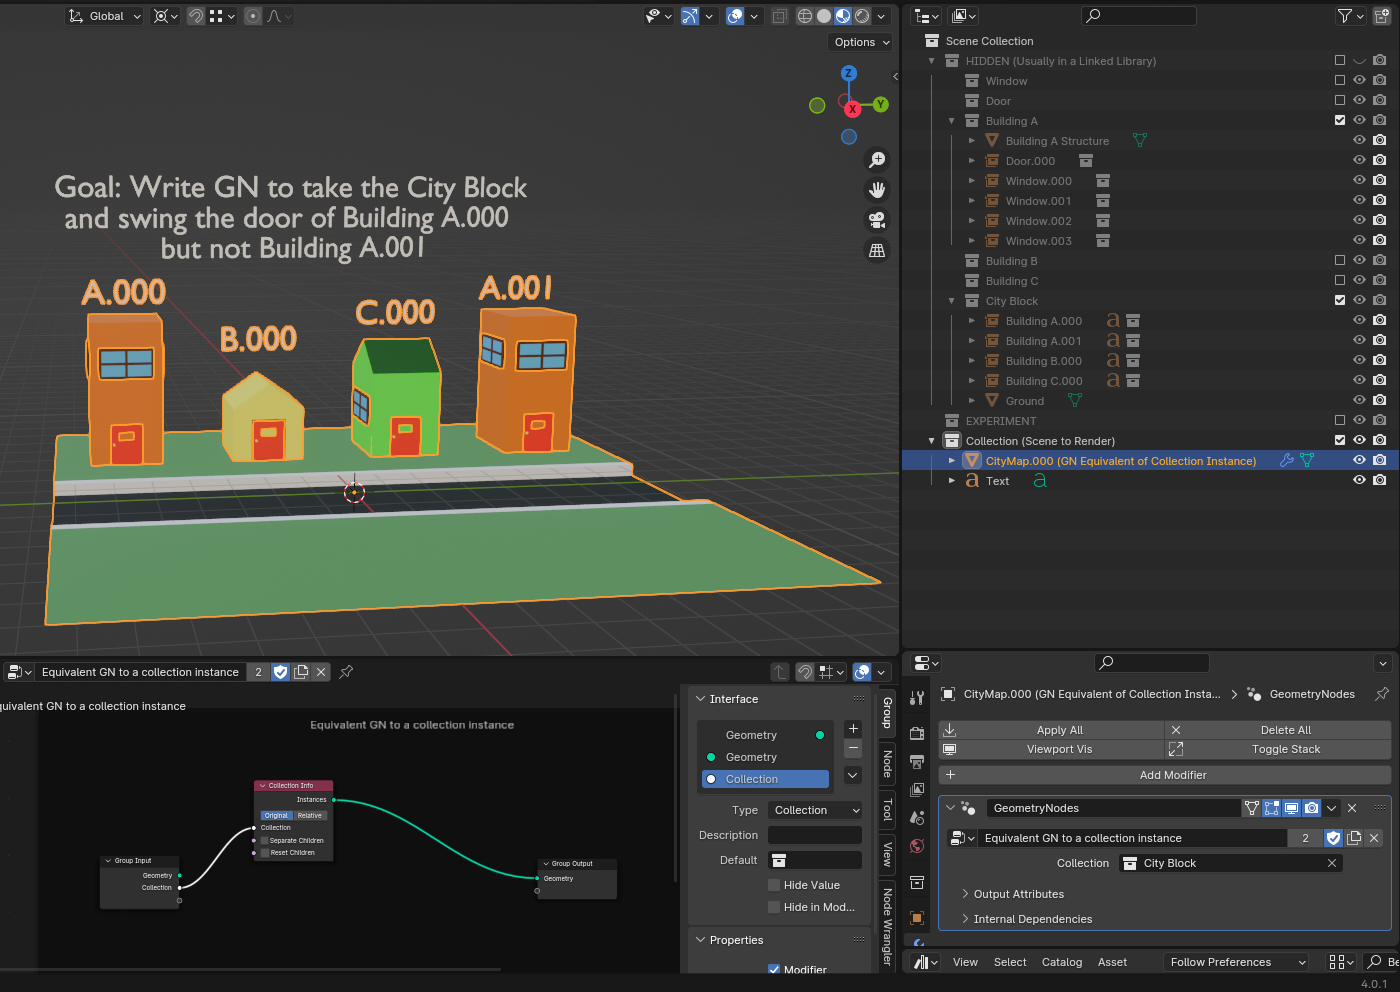This screenshot has height=992, width=1400.
Task: Check the Hide Value checkbox
Action: pos(774,885)
